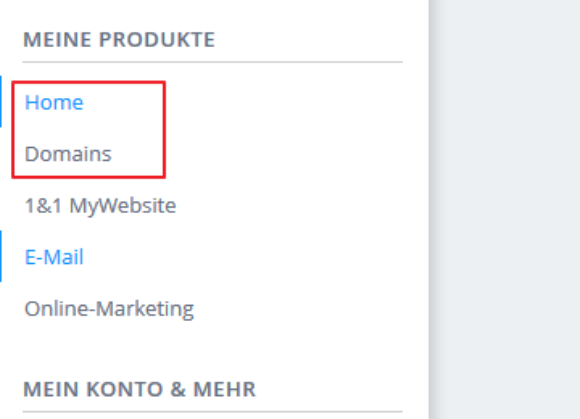Image resolution: width=580 pixels, height=419 pixels.
Task: Click the word KONTO in lower heading
Action: (125, 389)
